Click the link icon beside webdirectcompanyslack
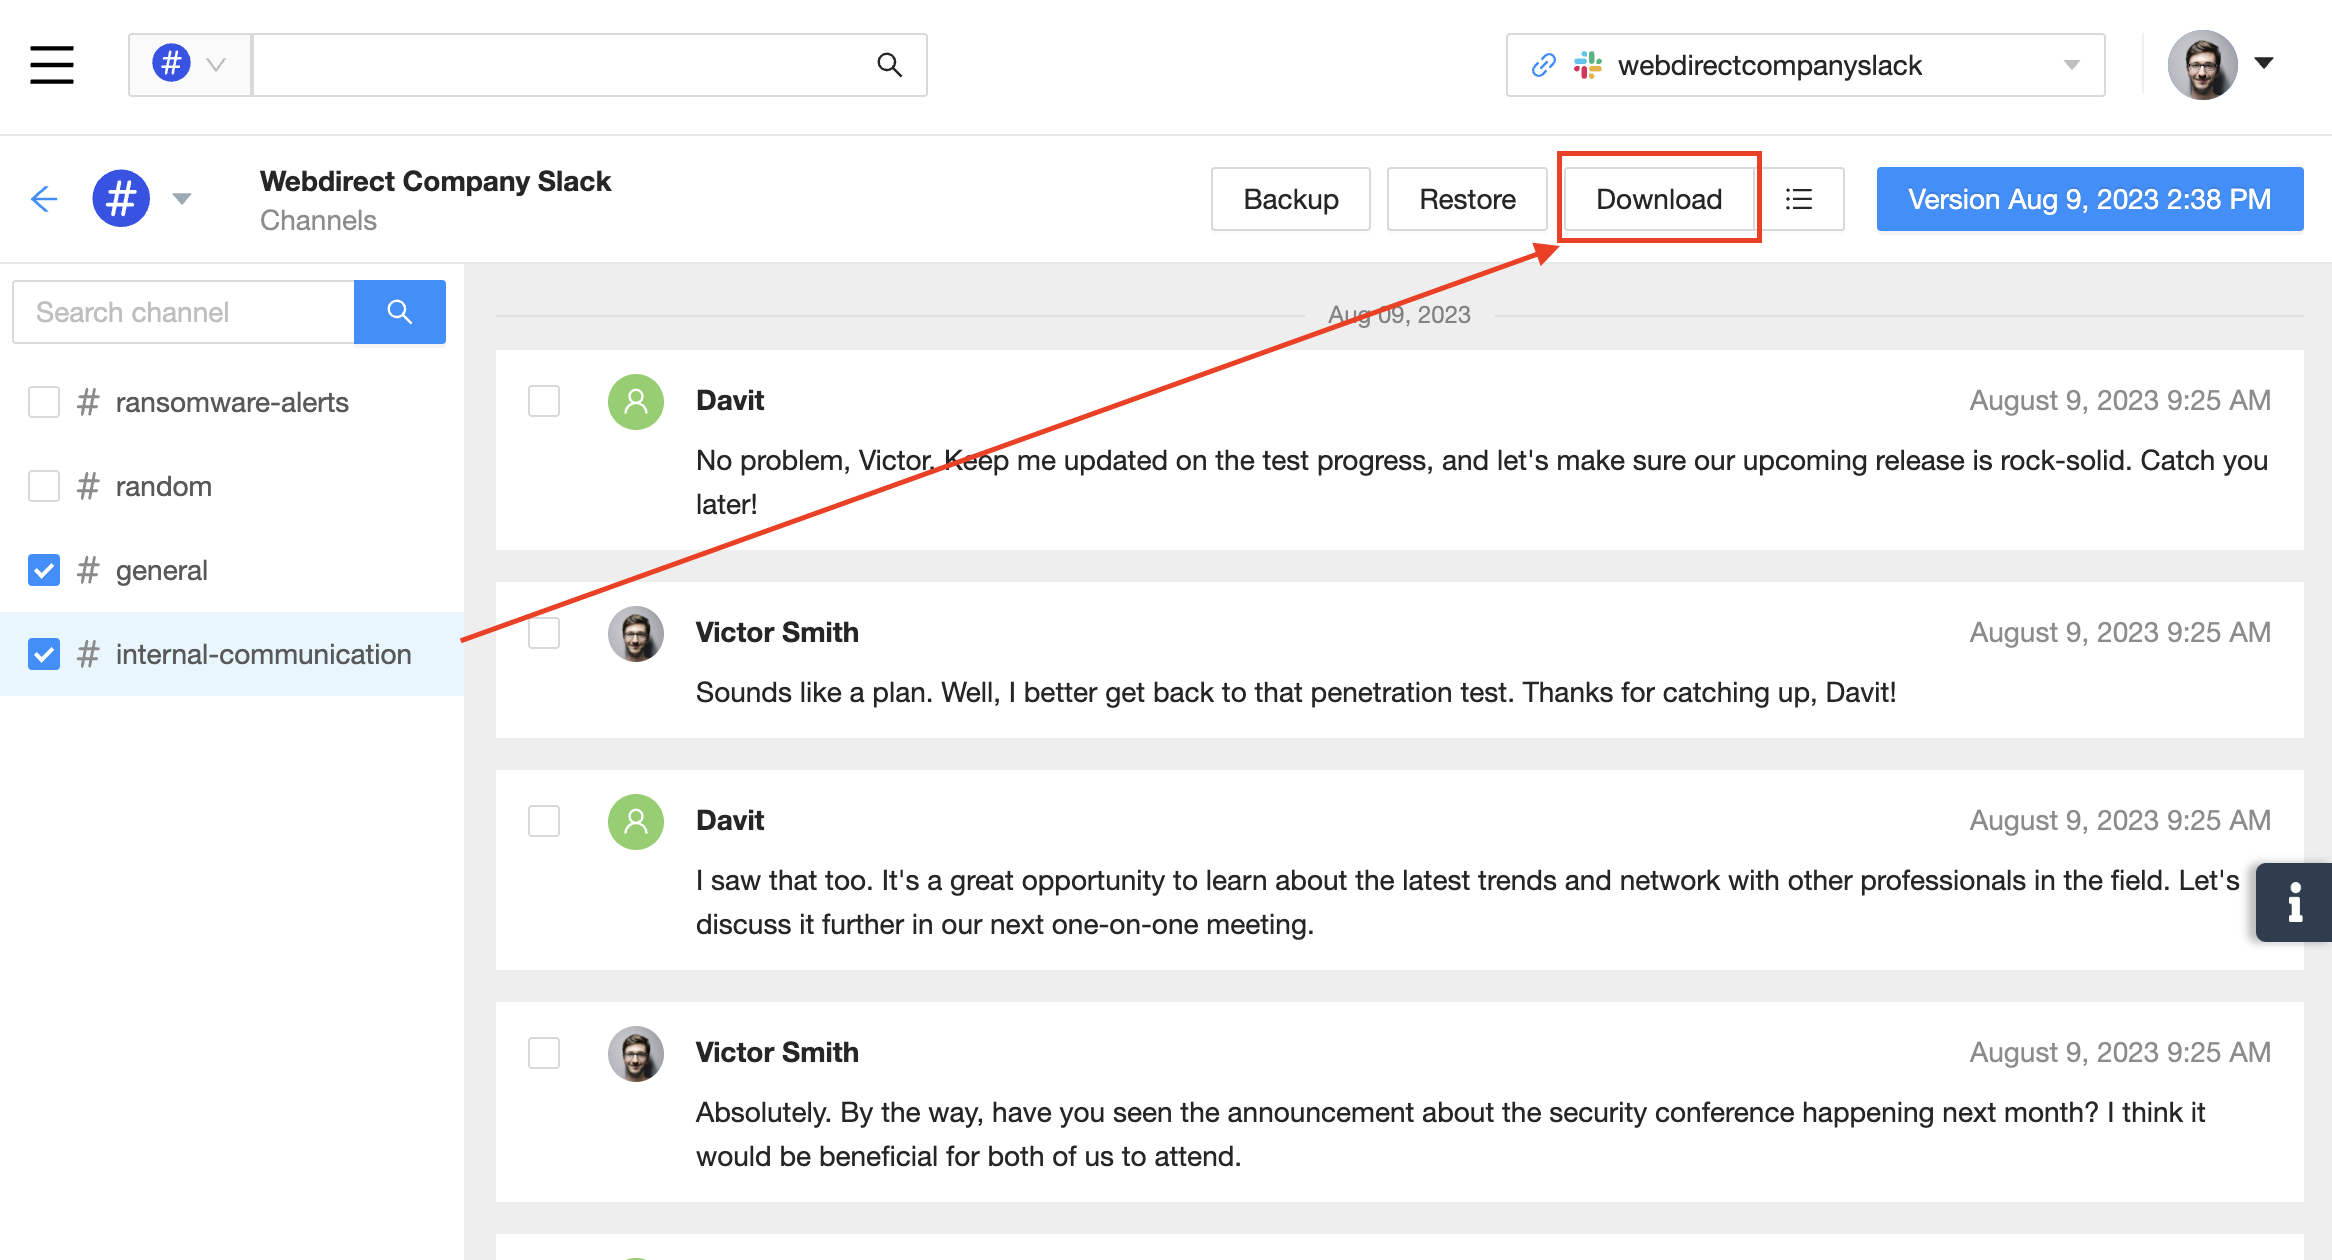The height and width of the screenshot is (1260, 2332). point(1543,65)
